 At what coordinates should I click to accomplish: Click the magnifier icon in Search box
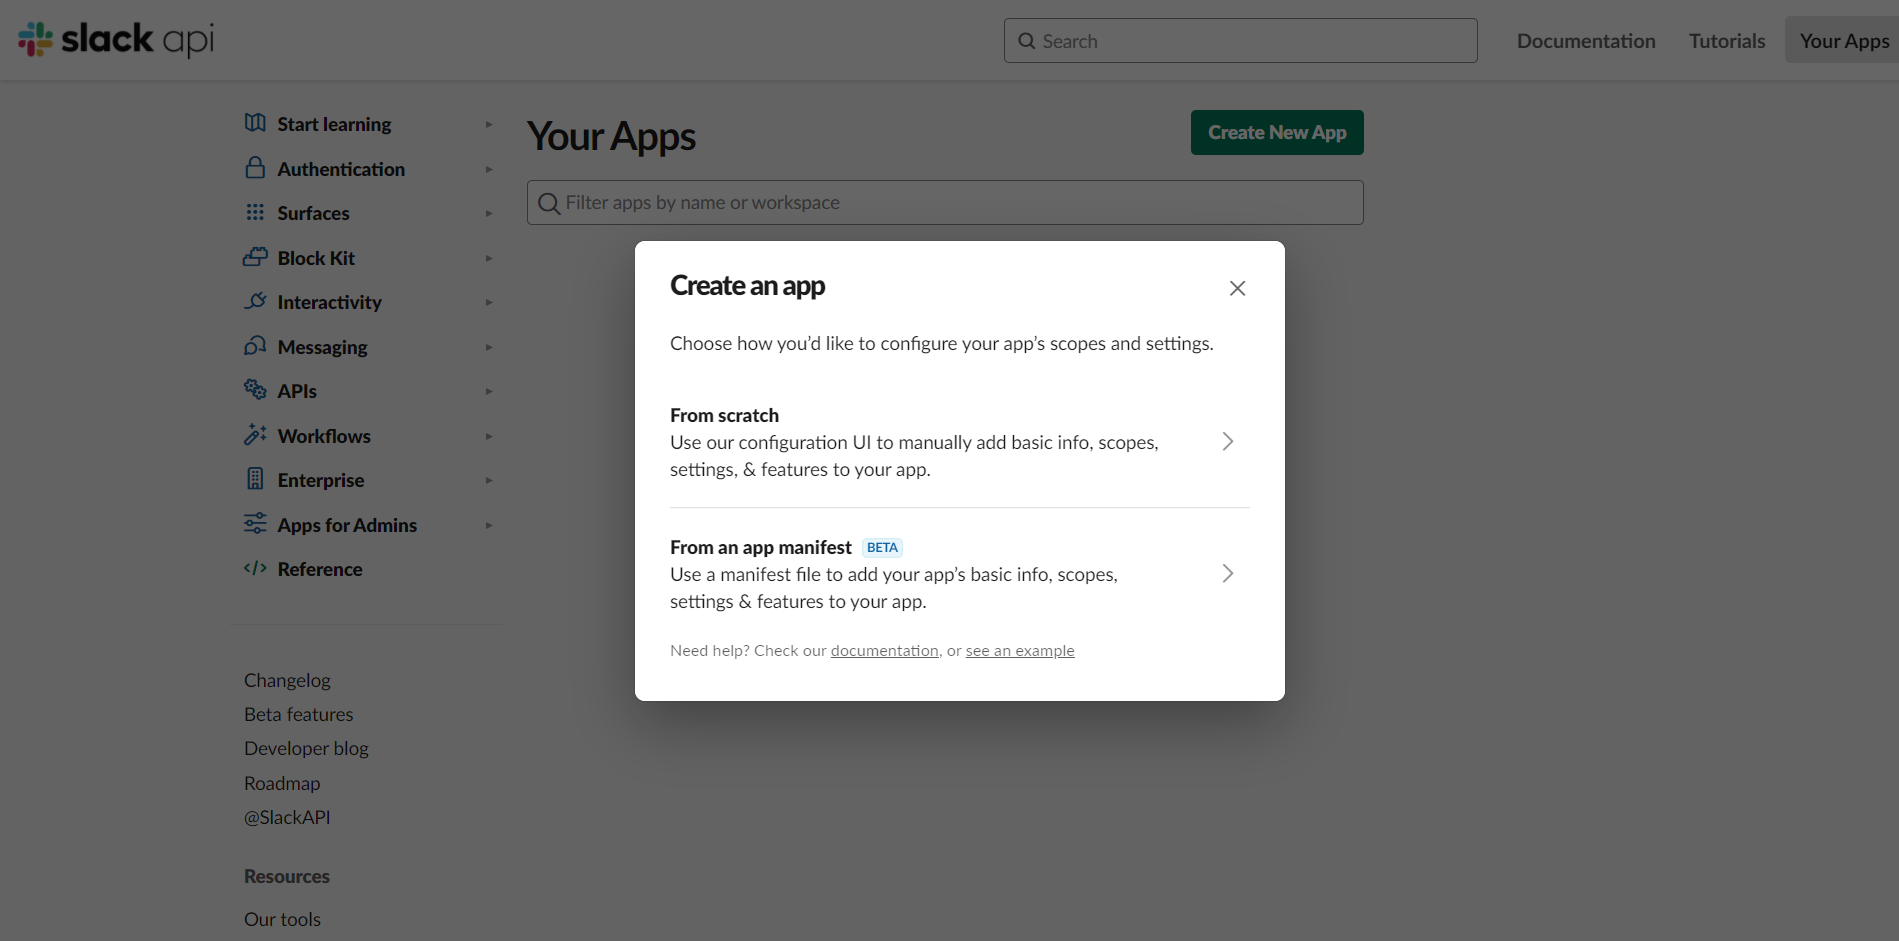[x=1026, y=41]
